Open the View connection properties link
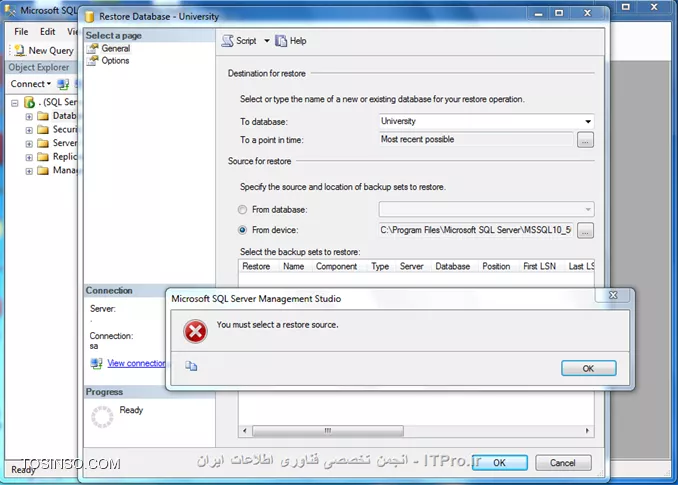Viewport: 678px width, 485px height. (x=137, y=363)
